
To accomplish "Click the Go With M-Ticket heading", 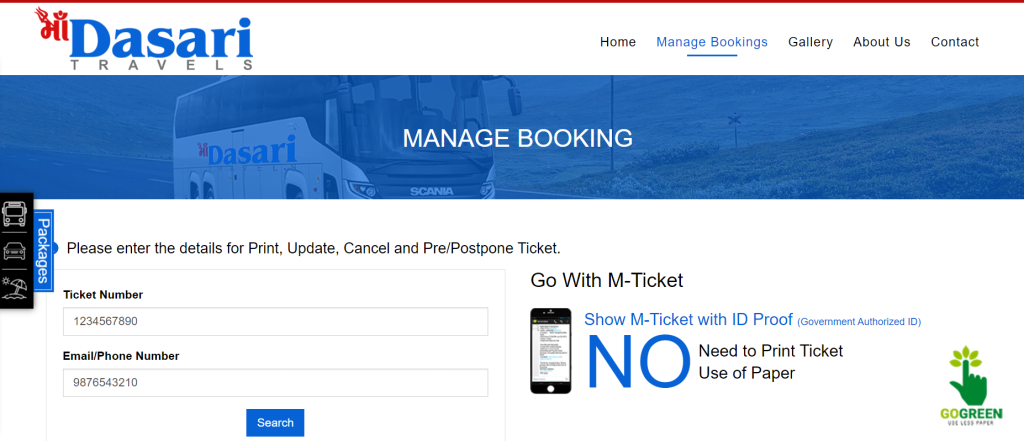I will pos(607,280).
